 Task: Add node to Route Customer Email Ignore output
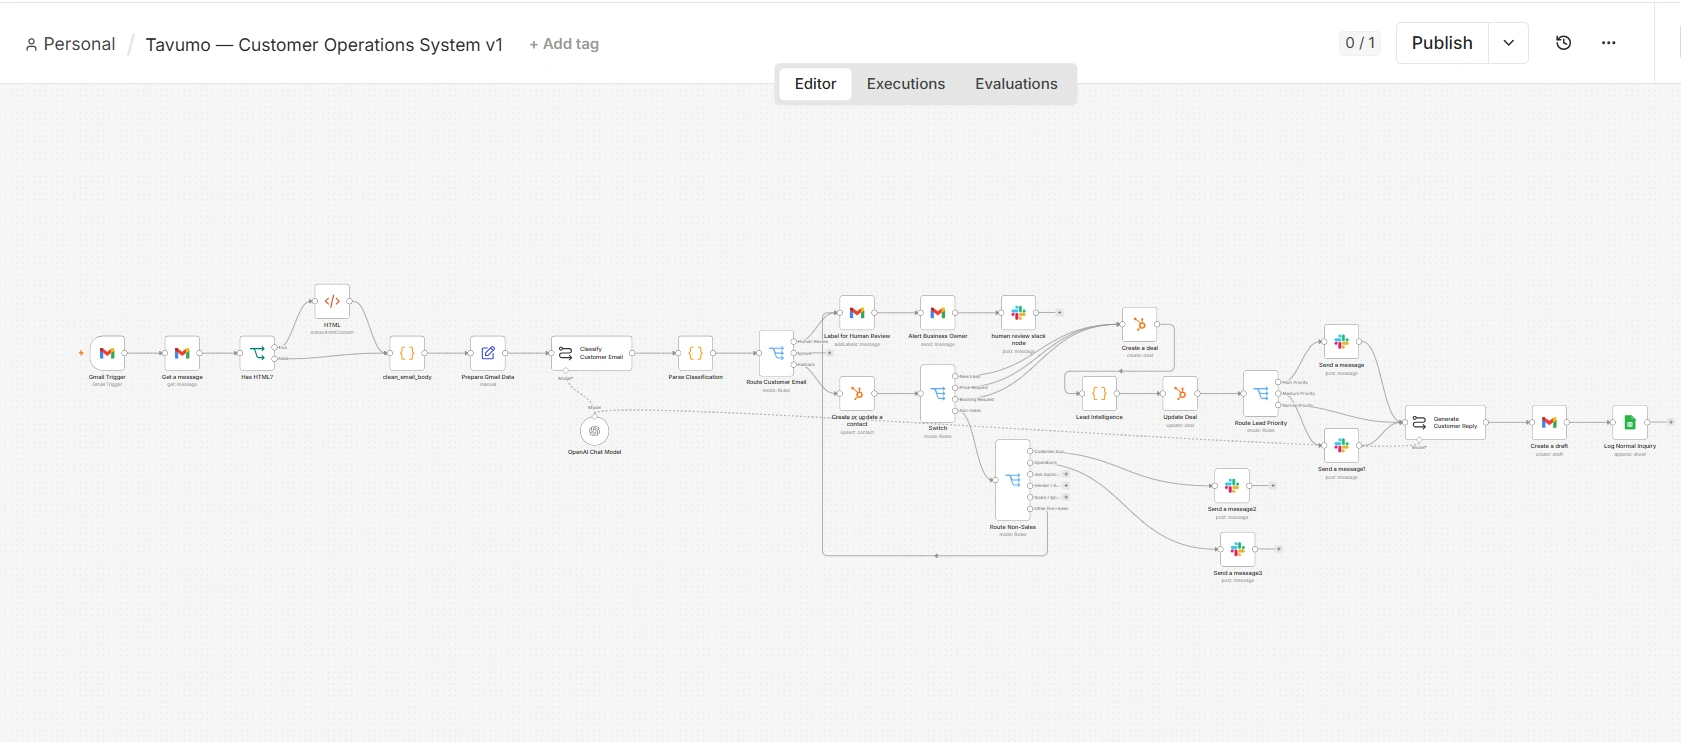(829, 353)
